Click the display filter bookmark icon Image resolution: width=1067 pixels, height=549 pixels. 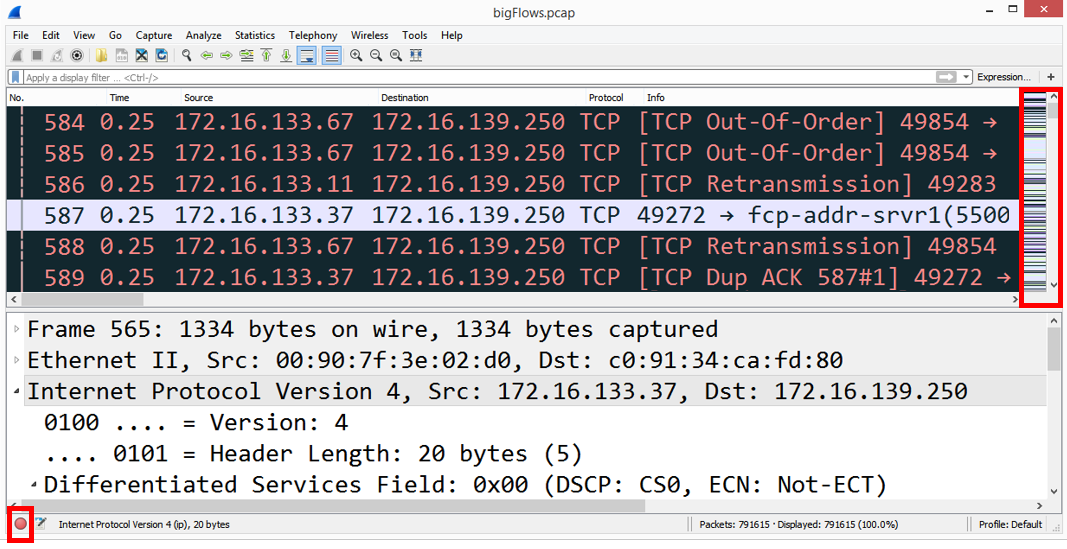(15, 77)
